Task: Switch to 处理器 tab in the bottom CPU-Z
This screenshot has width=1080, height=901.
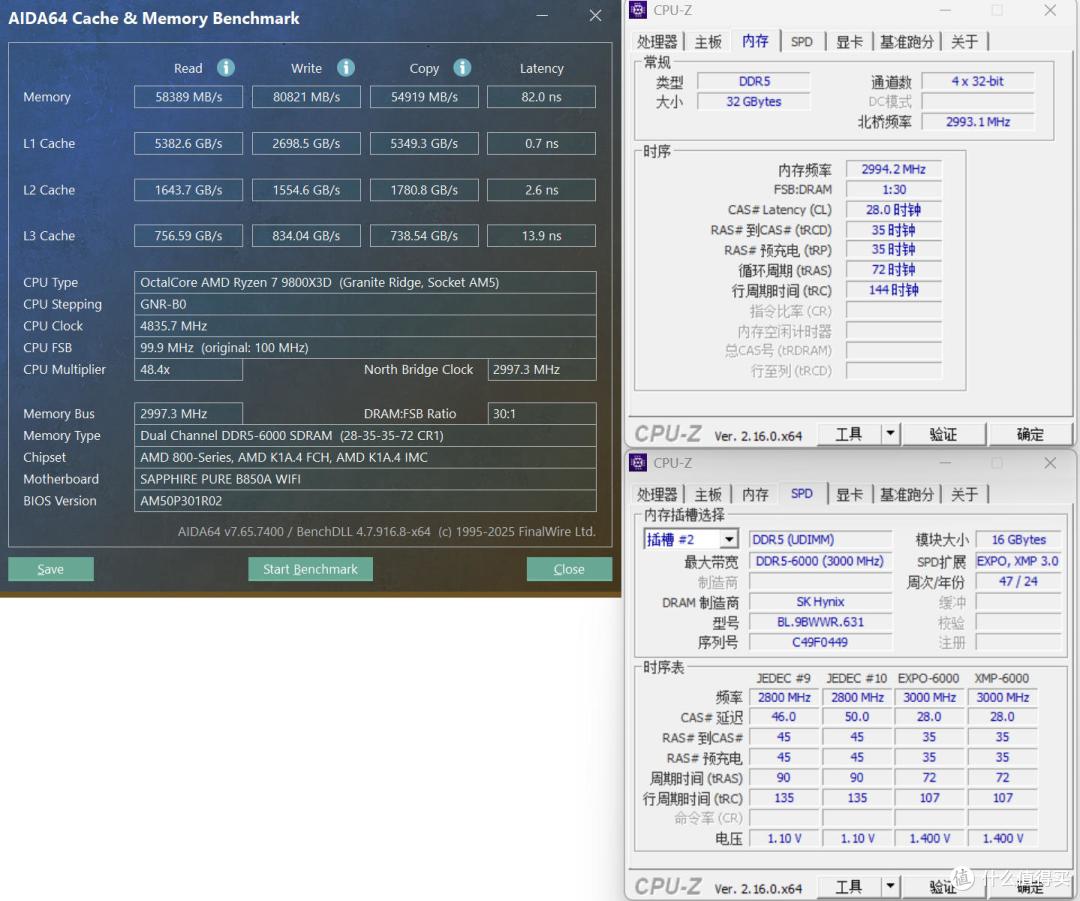Action: [x=657, y=494]
